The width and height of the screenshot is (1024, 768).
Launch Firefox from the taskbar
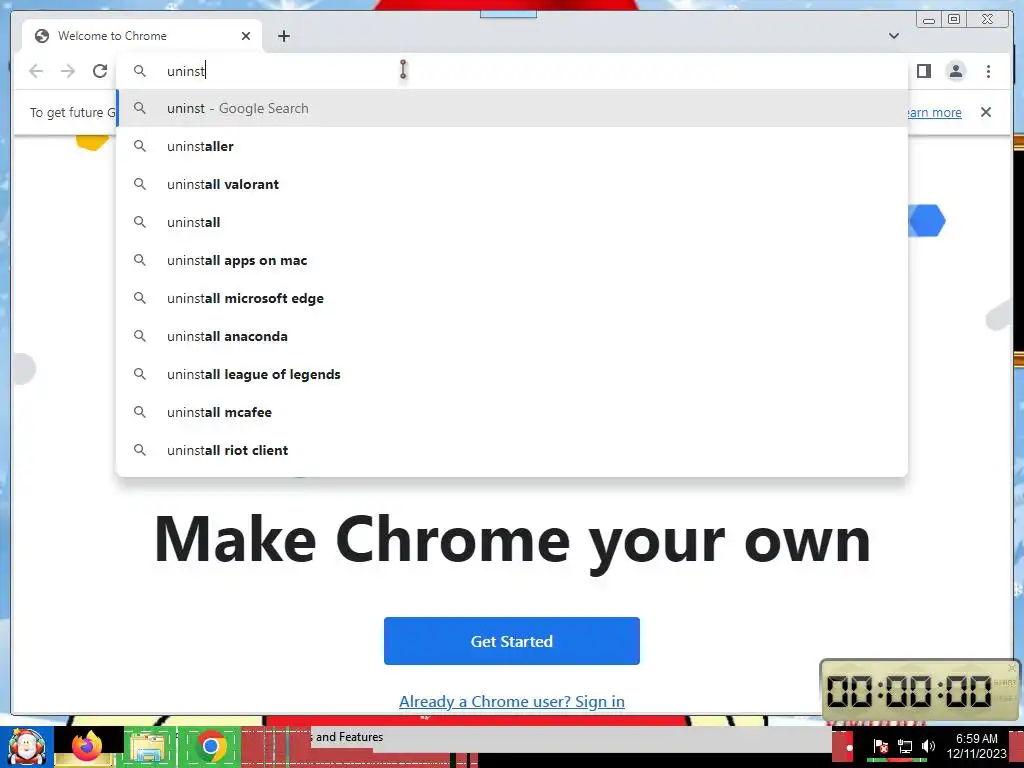[88, 746]
